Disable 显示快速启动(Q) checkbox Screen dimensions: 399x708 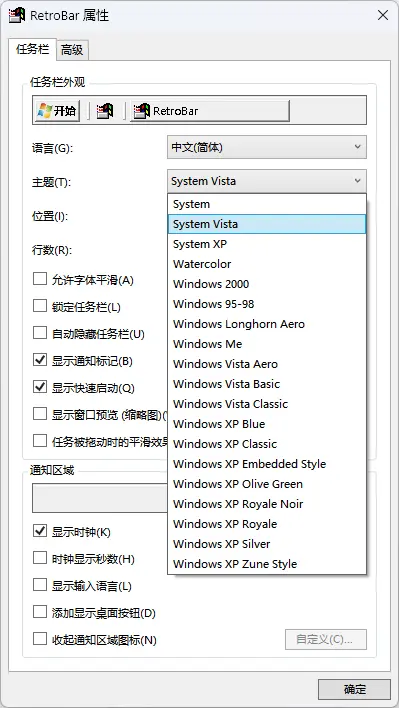tap(40, 387)
